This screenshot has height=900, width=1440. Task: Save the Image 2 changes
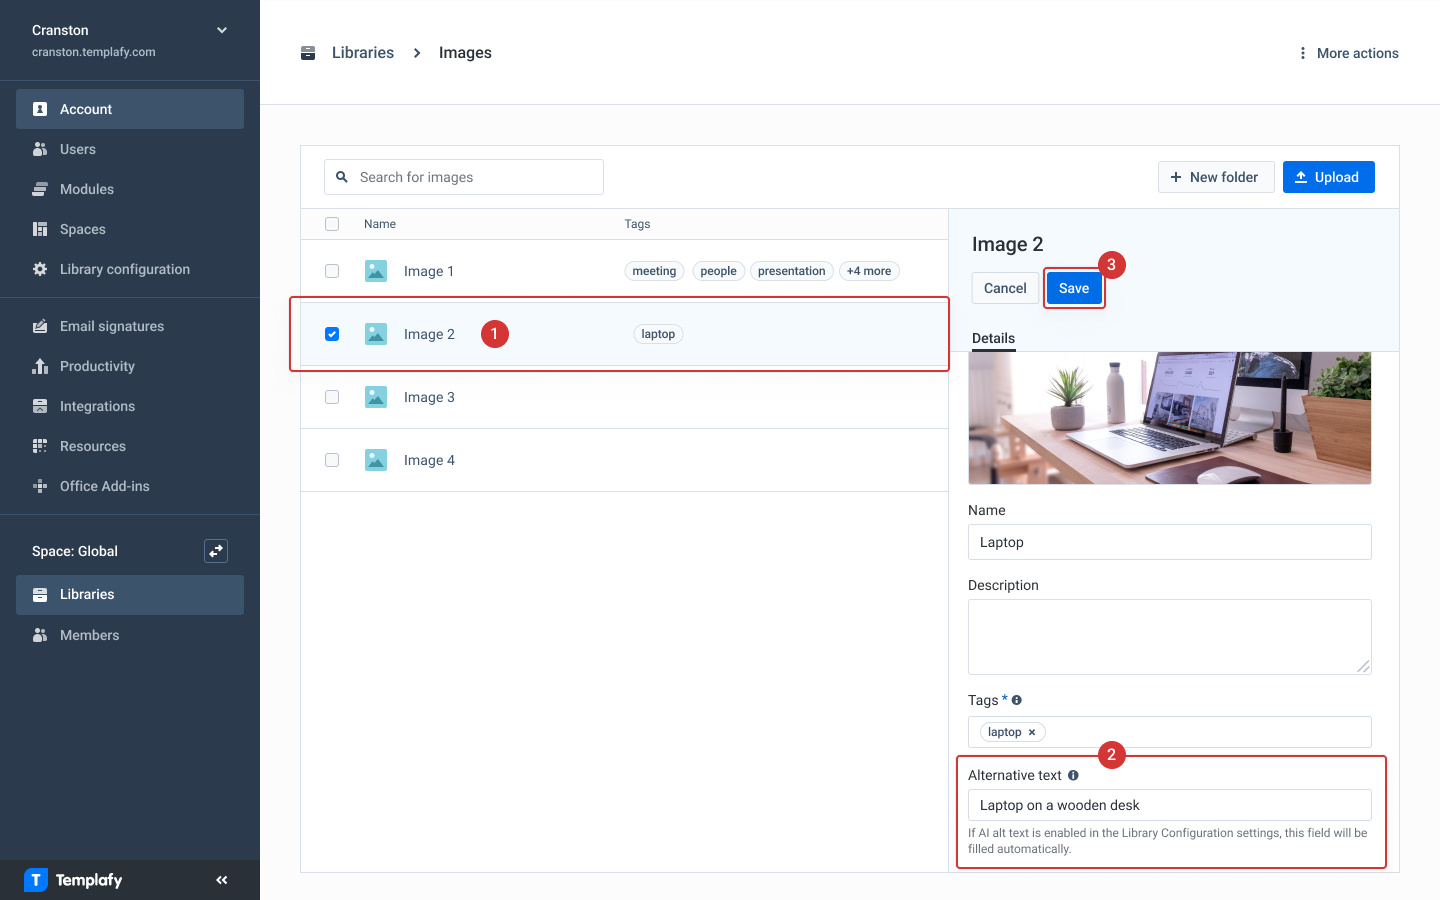(x=1074, y=288)
